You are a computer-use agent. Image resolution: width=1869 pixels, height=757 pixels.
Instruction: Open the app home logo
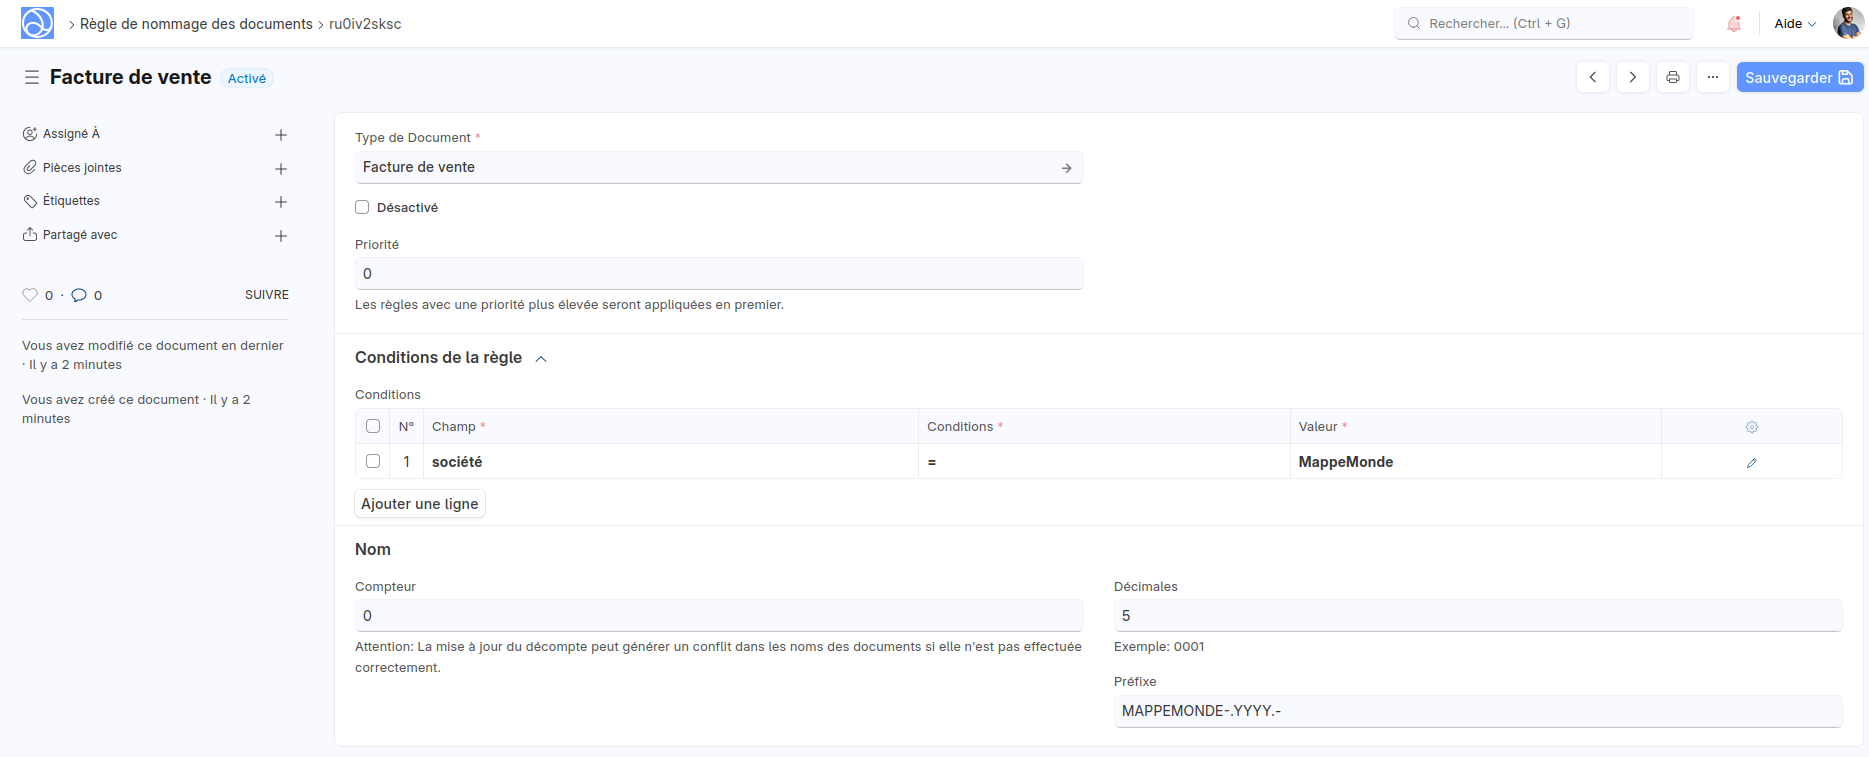click(37, 23)
